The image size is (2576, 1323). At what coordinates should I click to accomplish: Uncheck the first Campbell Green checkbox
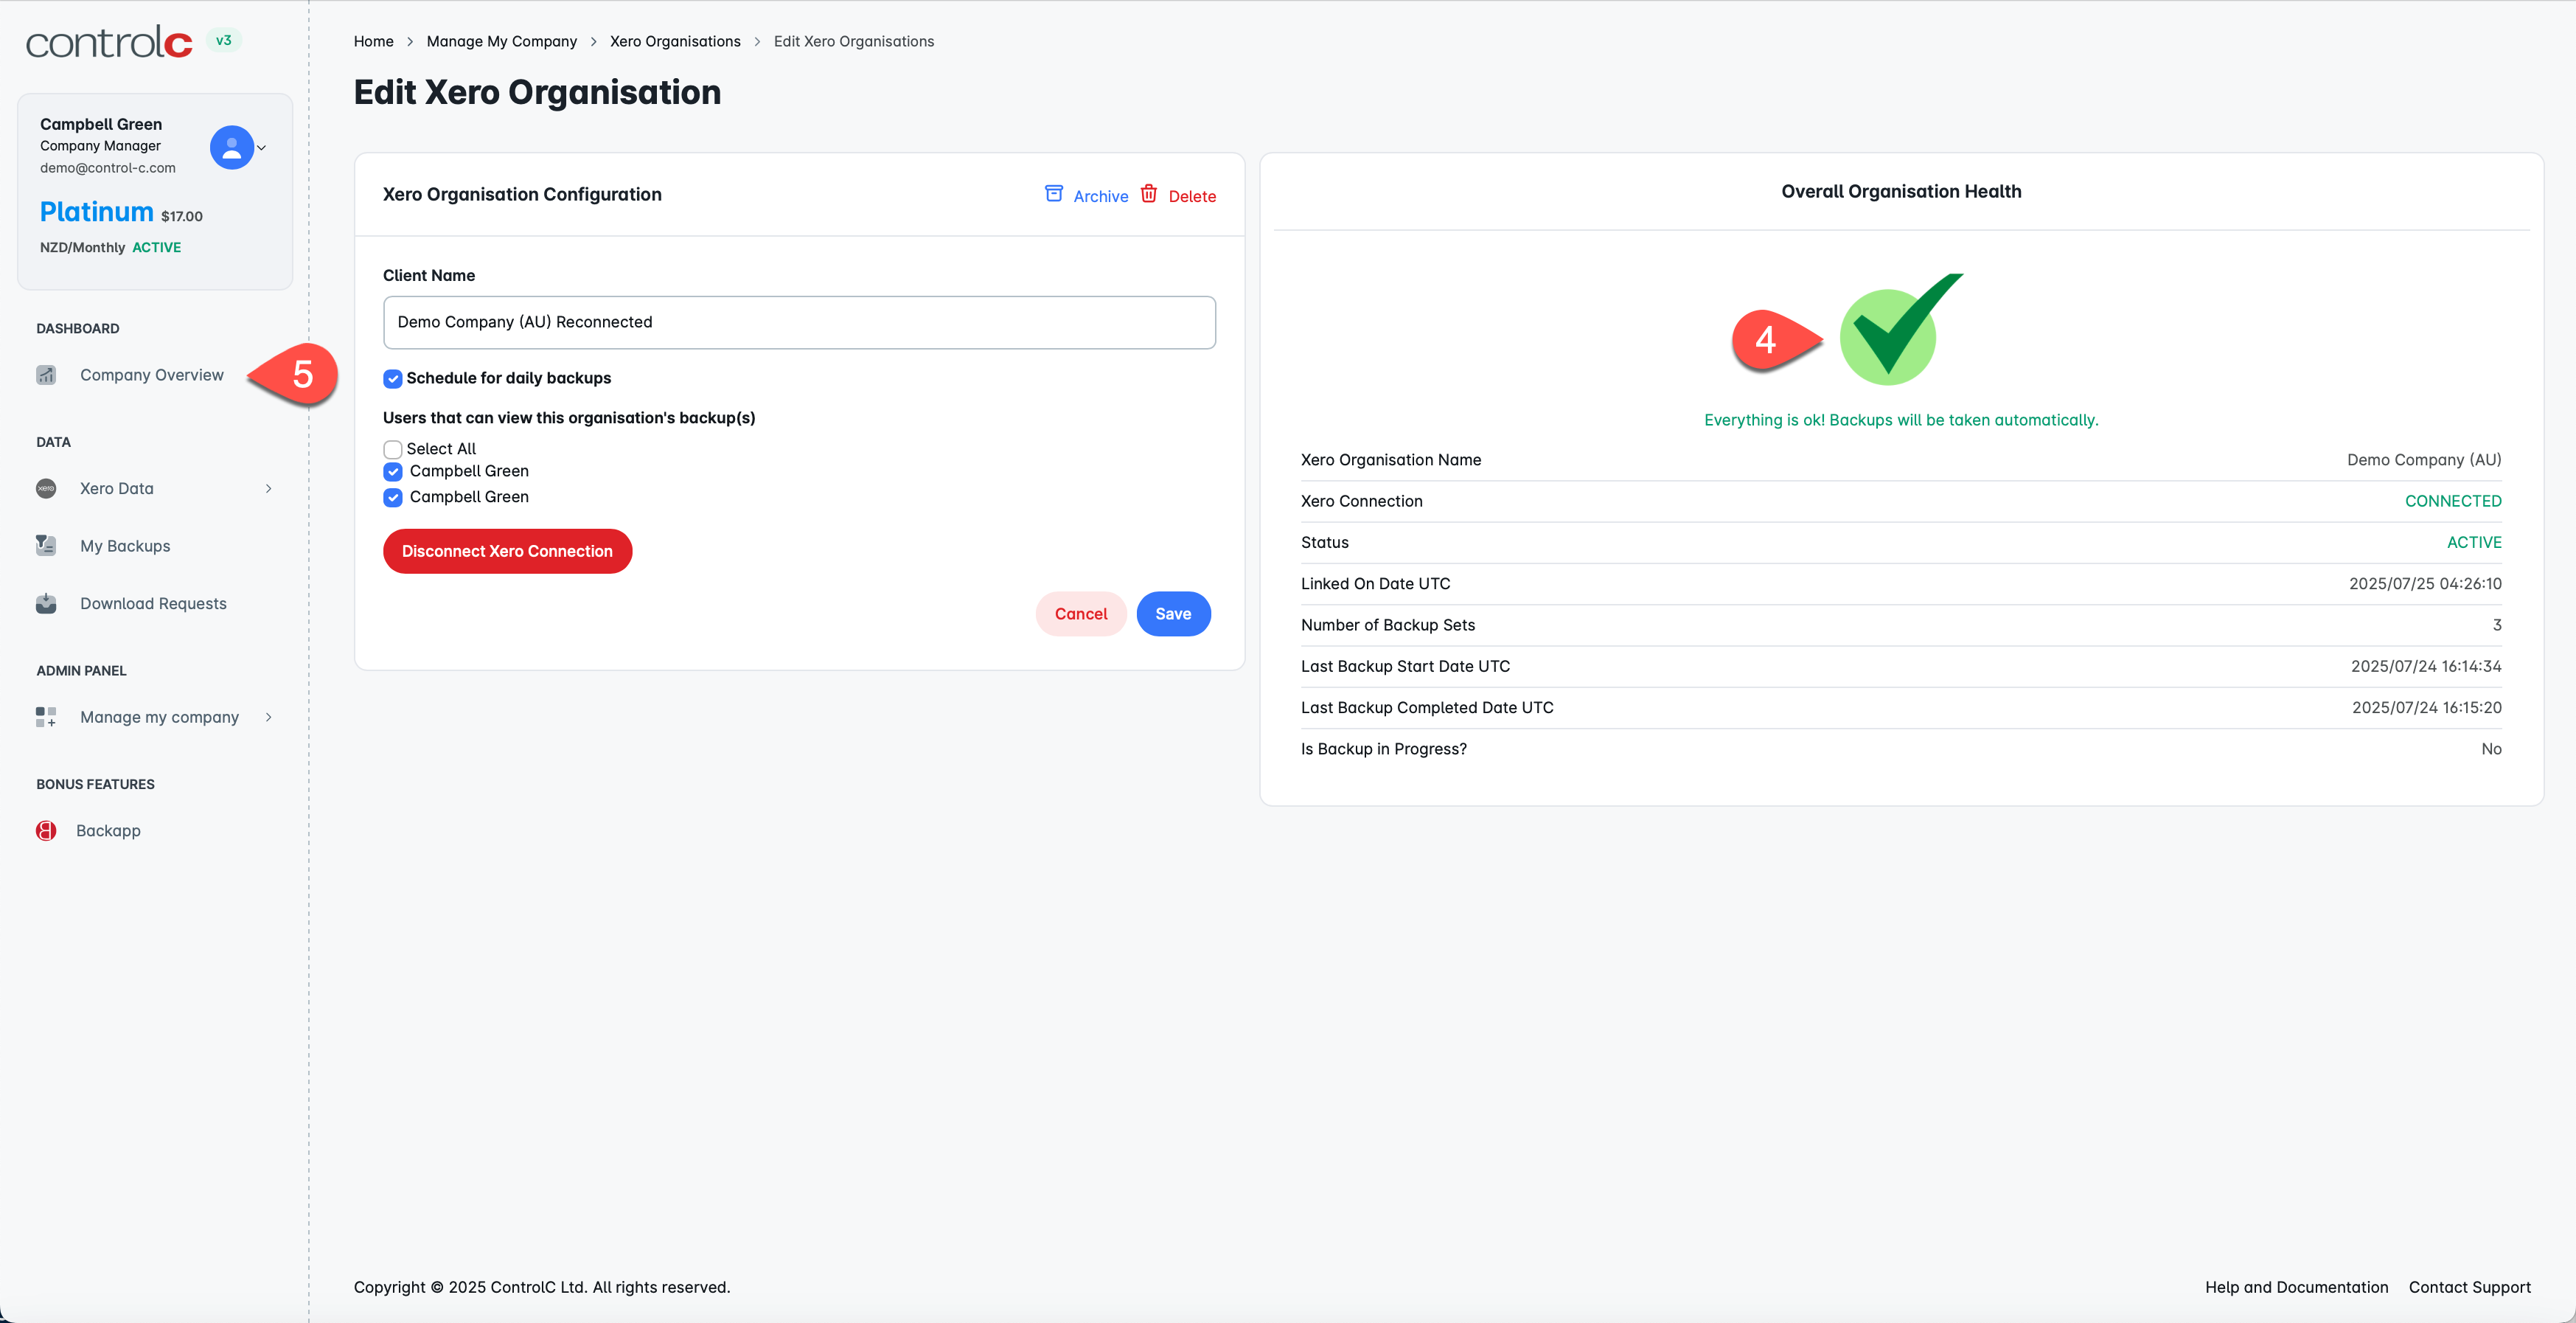[393, 472]
